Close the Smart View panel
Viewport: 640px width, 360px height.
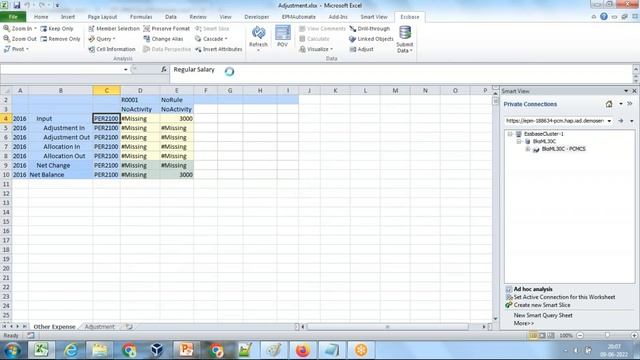634,91
